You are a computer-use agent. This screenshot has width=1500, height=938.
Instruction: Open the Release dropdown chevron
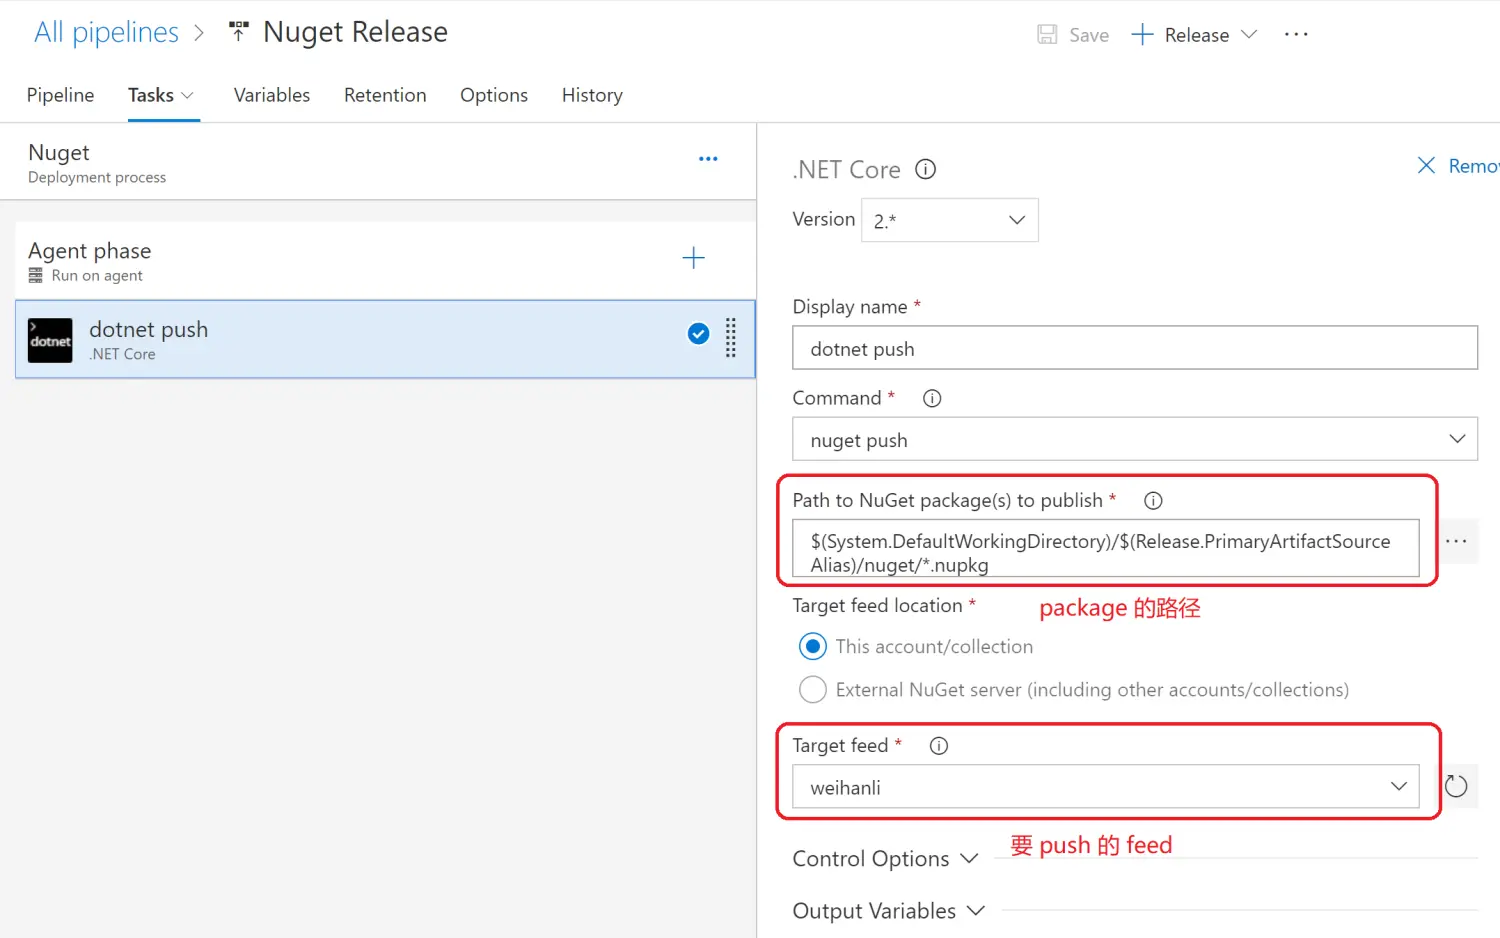point(1249,35)
